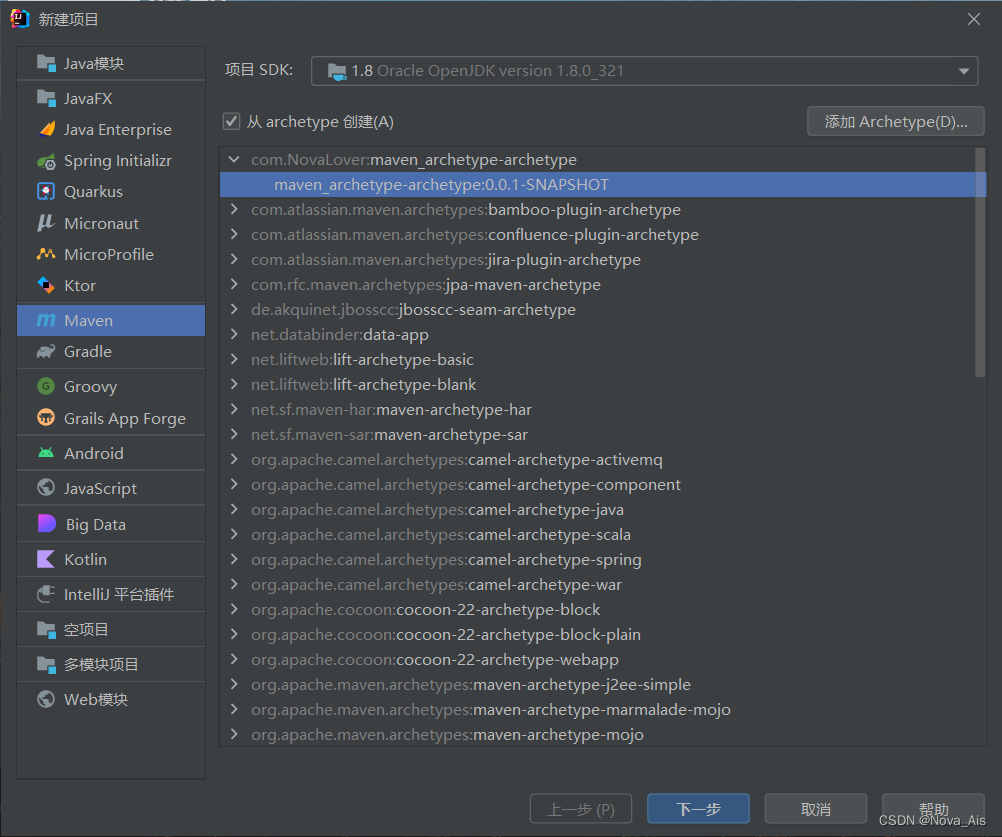Image resolution: width=1002 pixels, height=837 pixels.
Task: Click the 上一步 (P) button
Action: [x=581, y=809]
